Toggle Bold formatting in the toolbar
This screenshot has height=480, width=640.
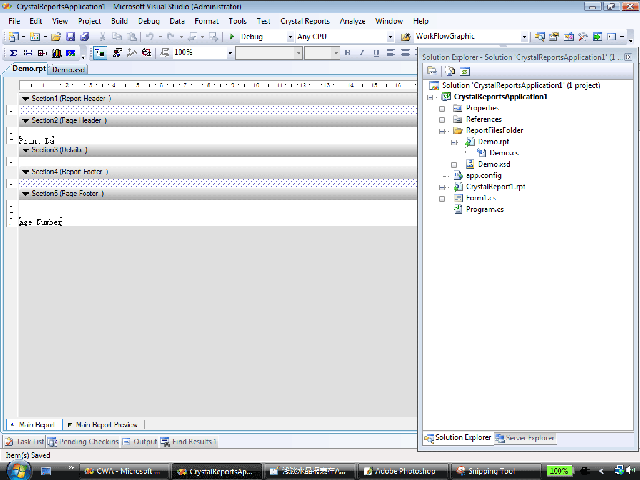(347, 53)
